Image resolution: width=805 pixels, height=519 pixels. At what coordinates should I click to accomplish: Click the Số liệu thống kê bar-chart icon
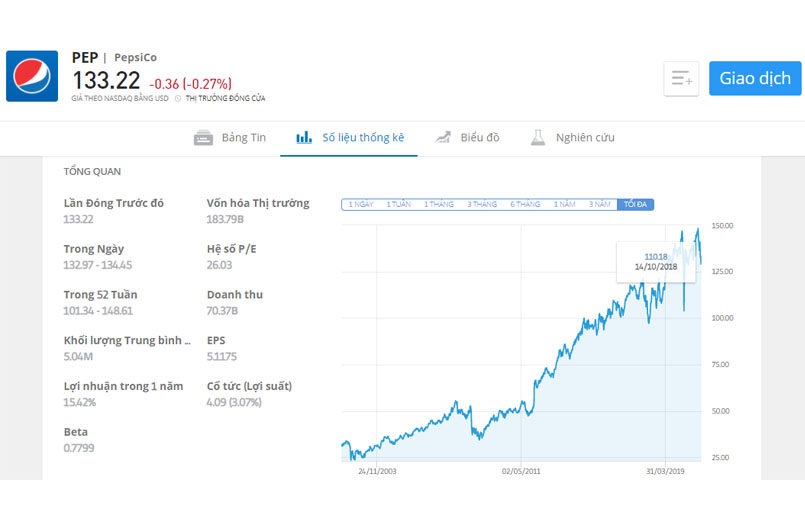(x=304, y=137)
